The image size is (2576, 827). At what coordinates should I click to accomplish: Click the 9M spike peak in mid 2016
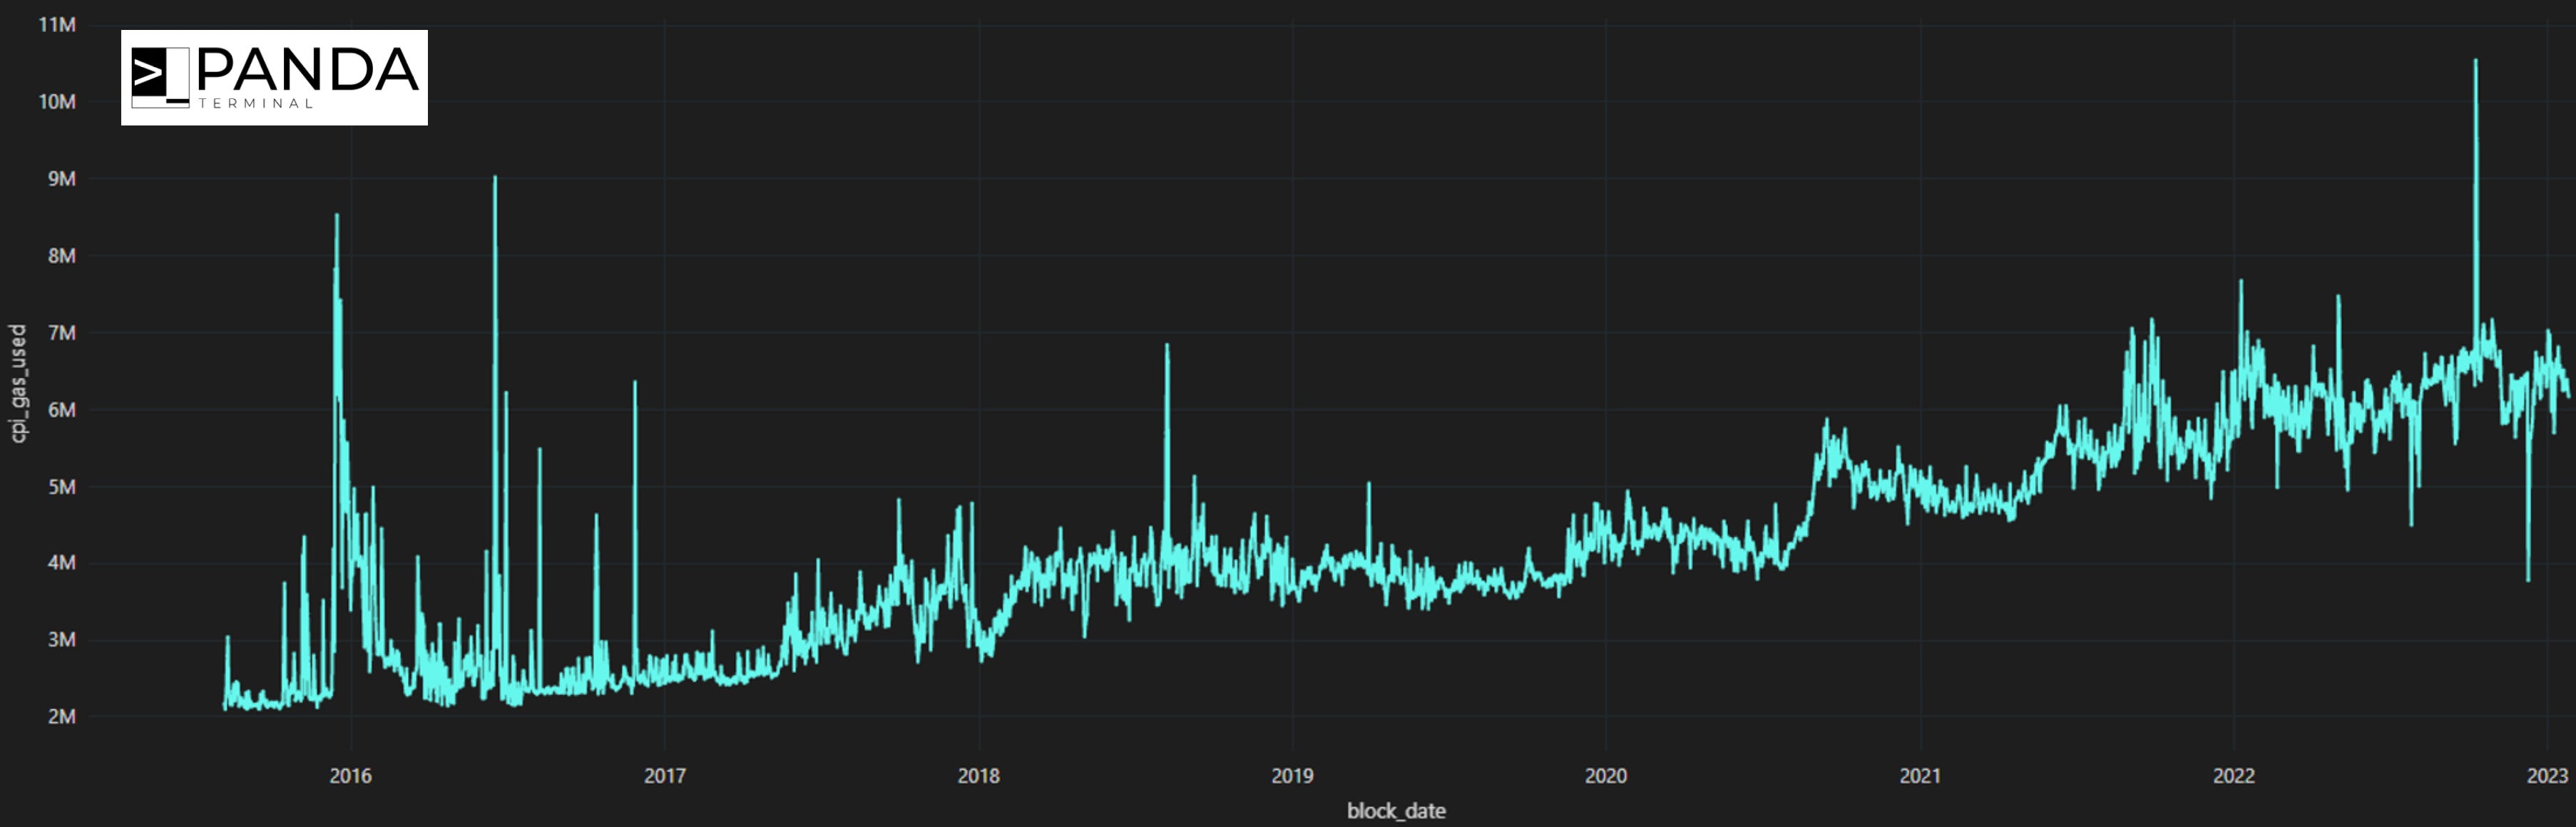click(495, 179)
